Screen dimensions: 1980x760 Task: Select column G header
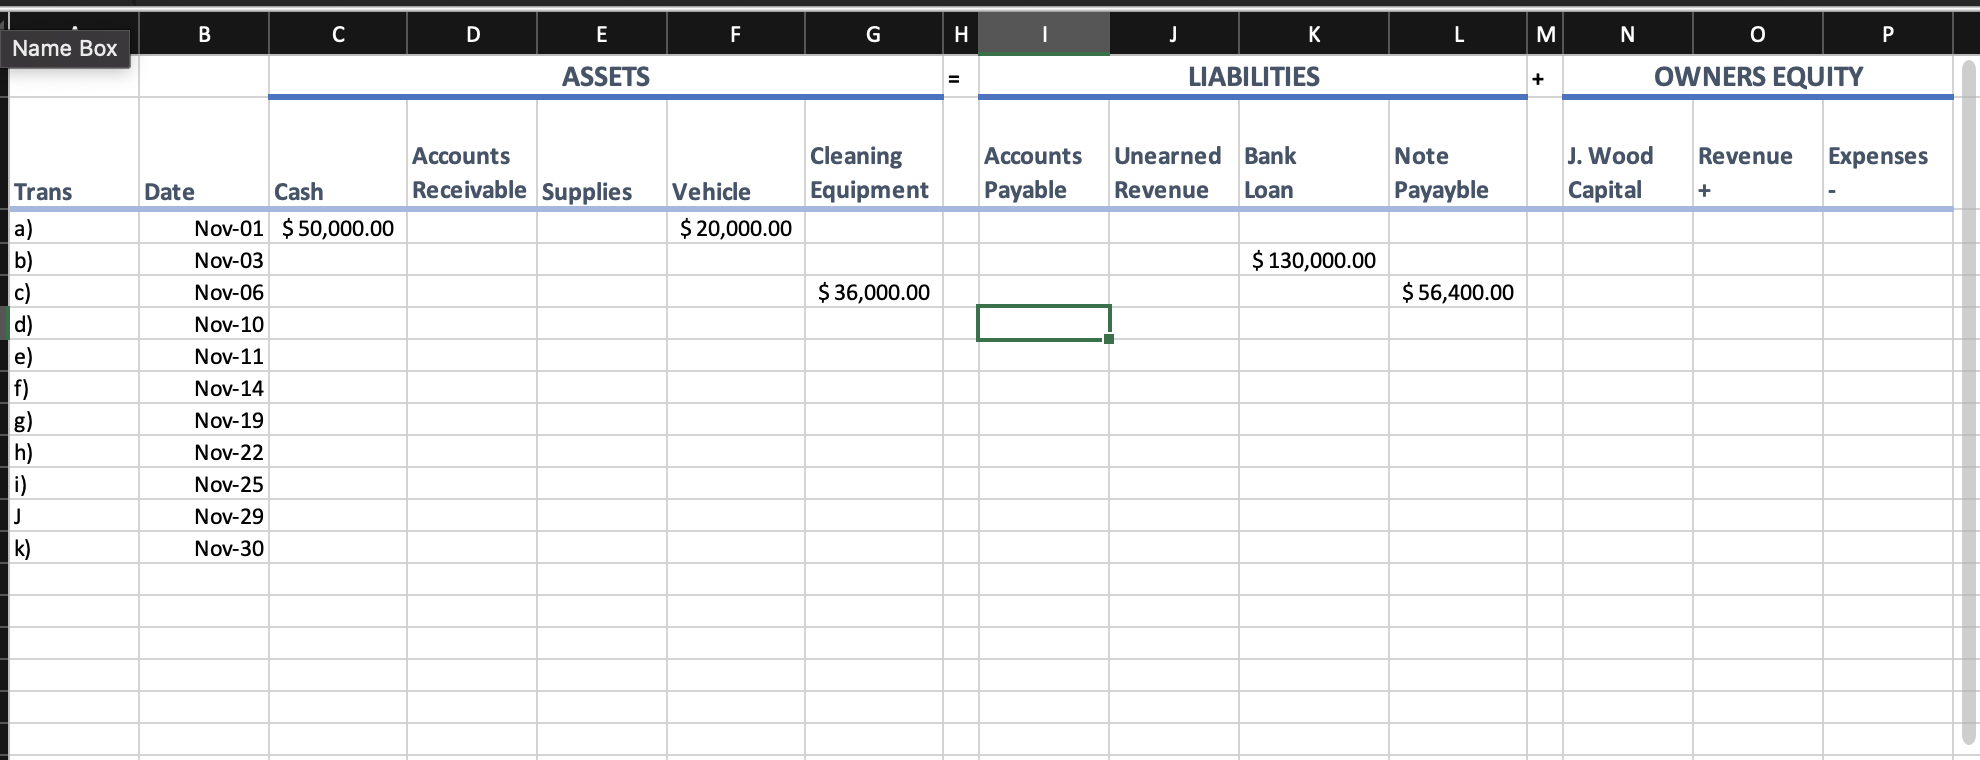tap(874, 34)
